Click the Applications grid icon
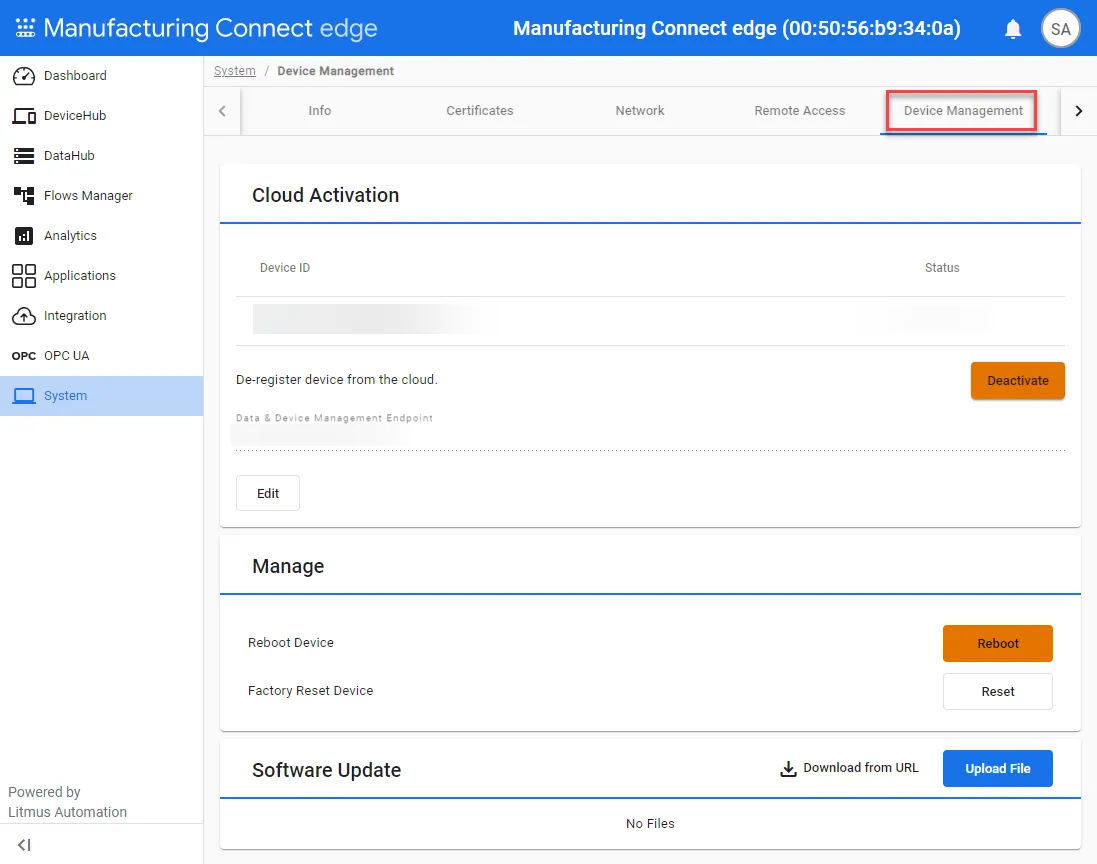Image resolution: width=1097 pixels, height=864 pixels. [x=24, y=276]
